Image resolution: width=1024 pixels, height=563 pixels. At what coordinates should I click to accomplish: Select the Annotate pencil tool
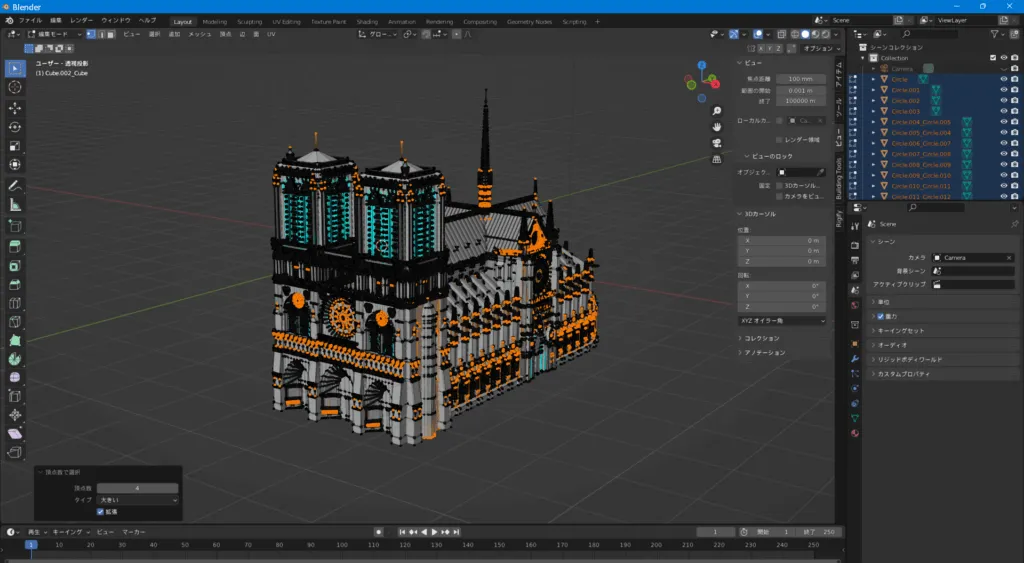(15, 186)
